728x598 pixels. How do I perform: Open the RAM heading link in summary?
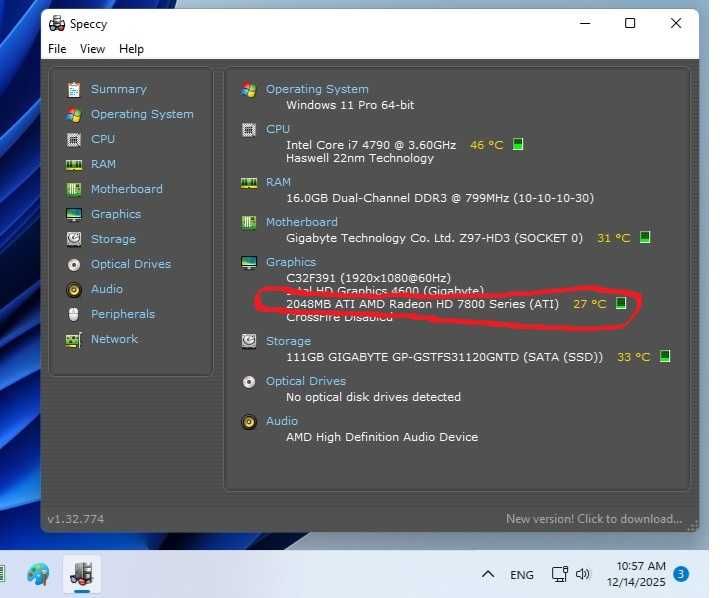[x=278, y=182]
